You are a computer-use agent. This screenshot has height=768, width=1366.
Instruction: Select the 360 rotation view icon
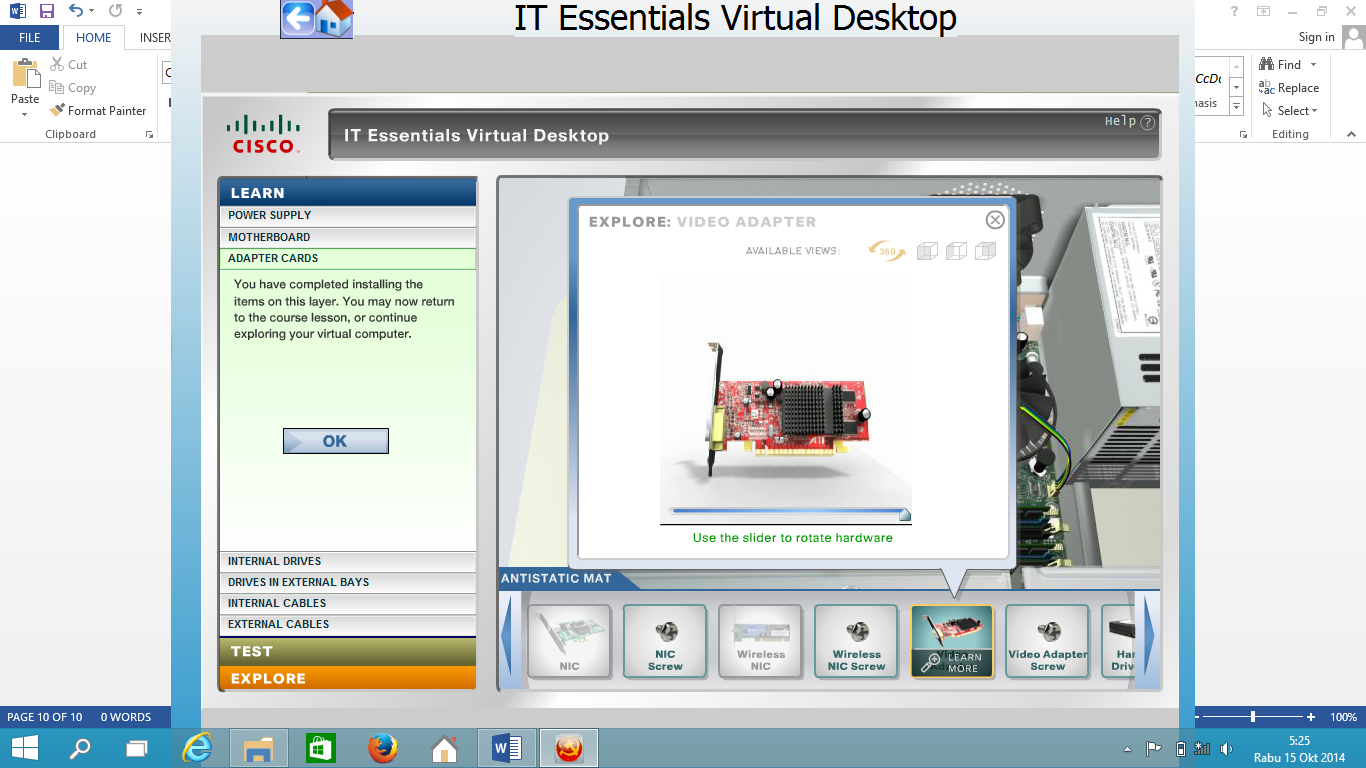pos(887,251)
